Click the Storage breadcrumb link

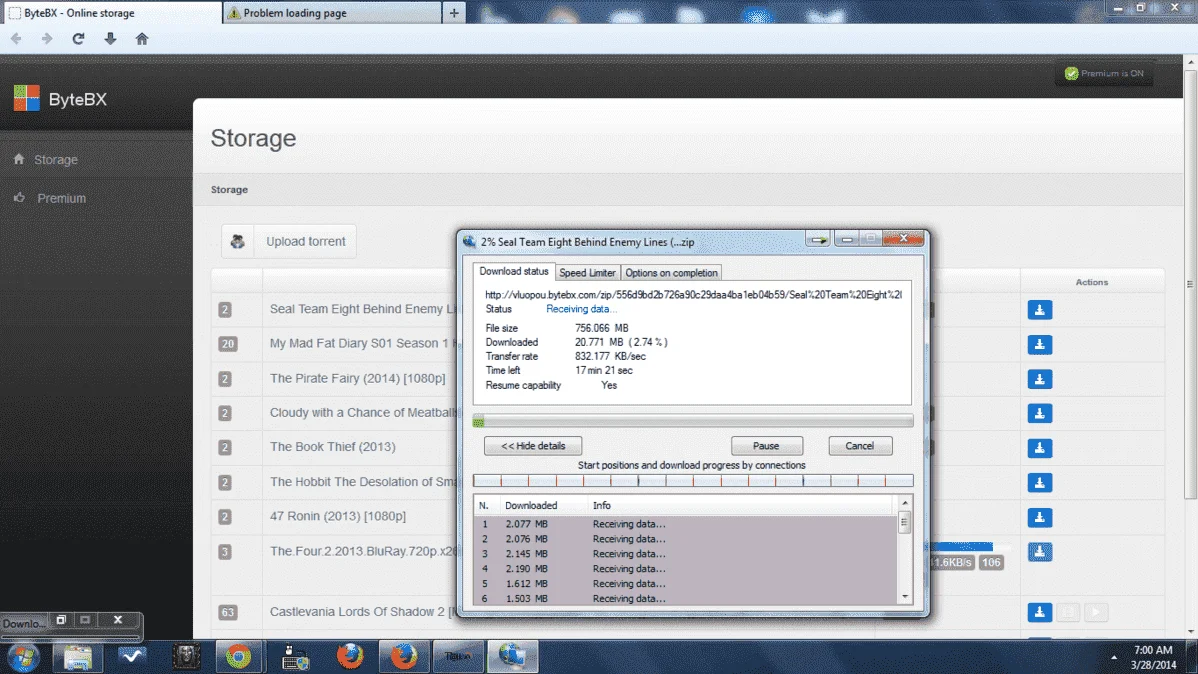229,190
